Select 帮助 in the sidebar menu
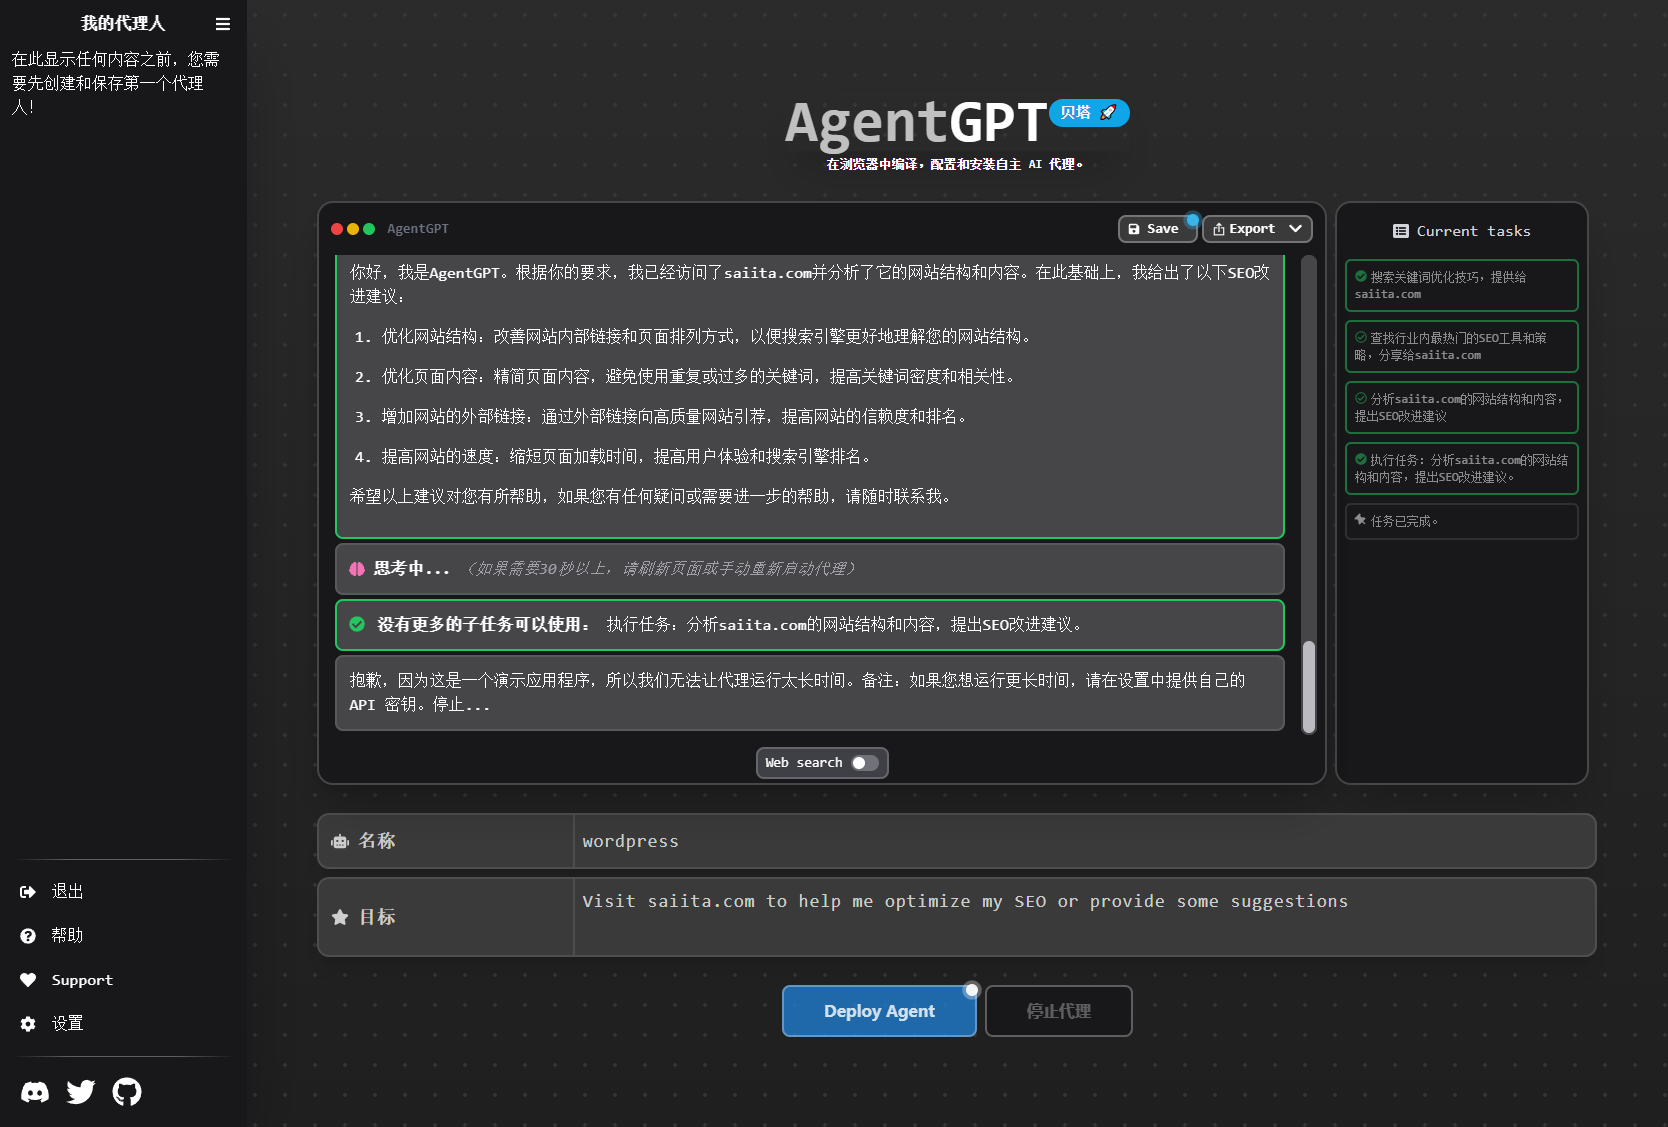Image resolution: width=1668 pixels, height=1127 pixels. 67,936
